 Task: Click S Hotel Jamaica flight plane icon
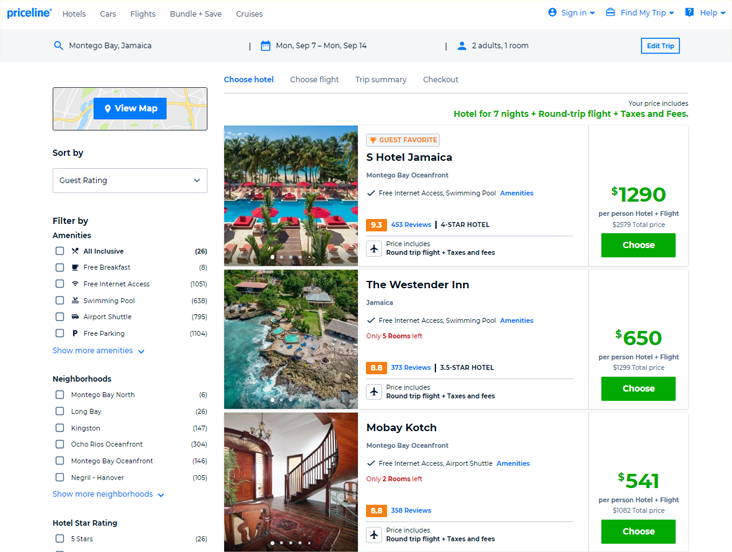coord(374,248)
